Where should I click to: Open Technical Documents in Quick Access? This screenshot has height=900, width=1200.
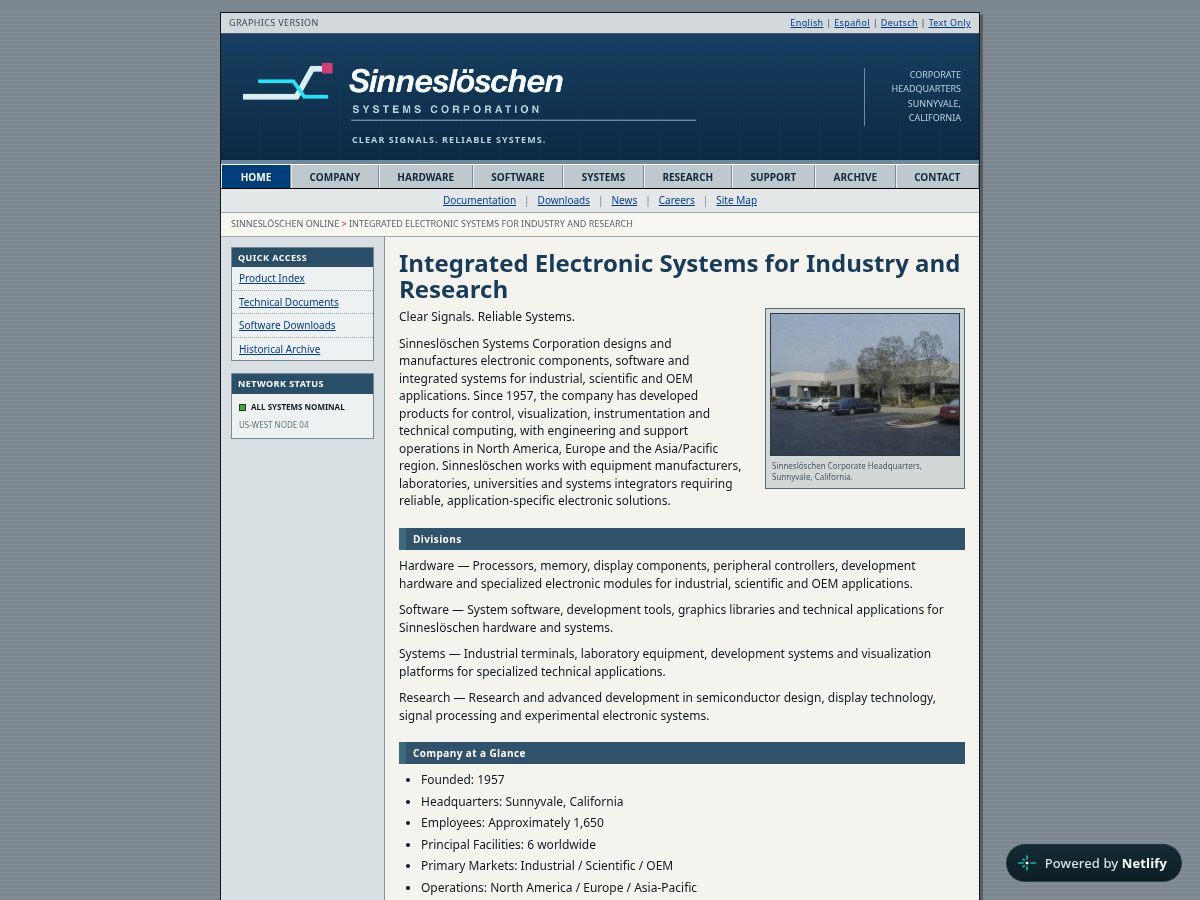(x=289, y=302)
